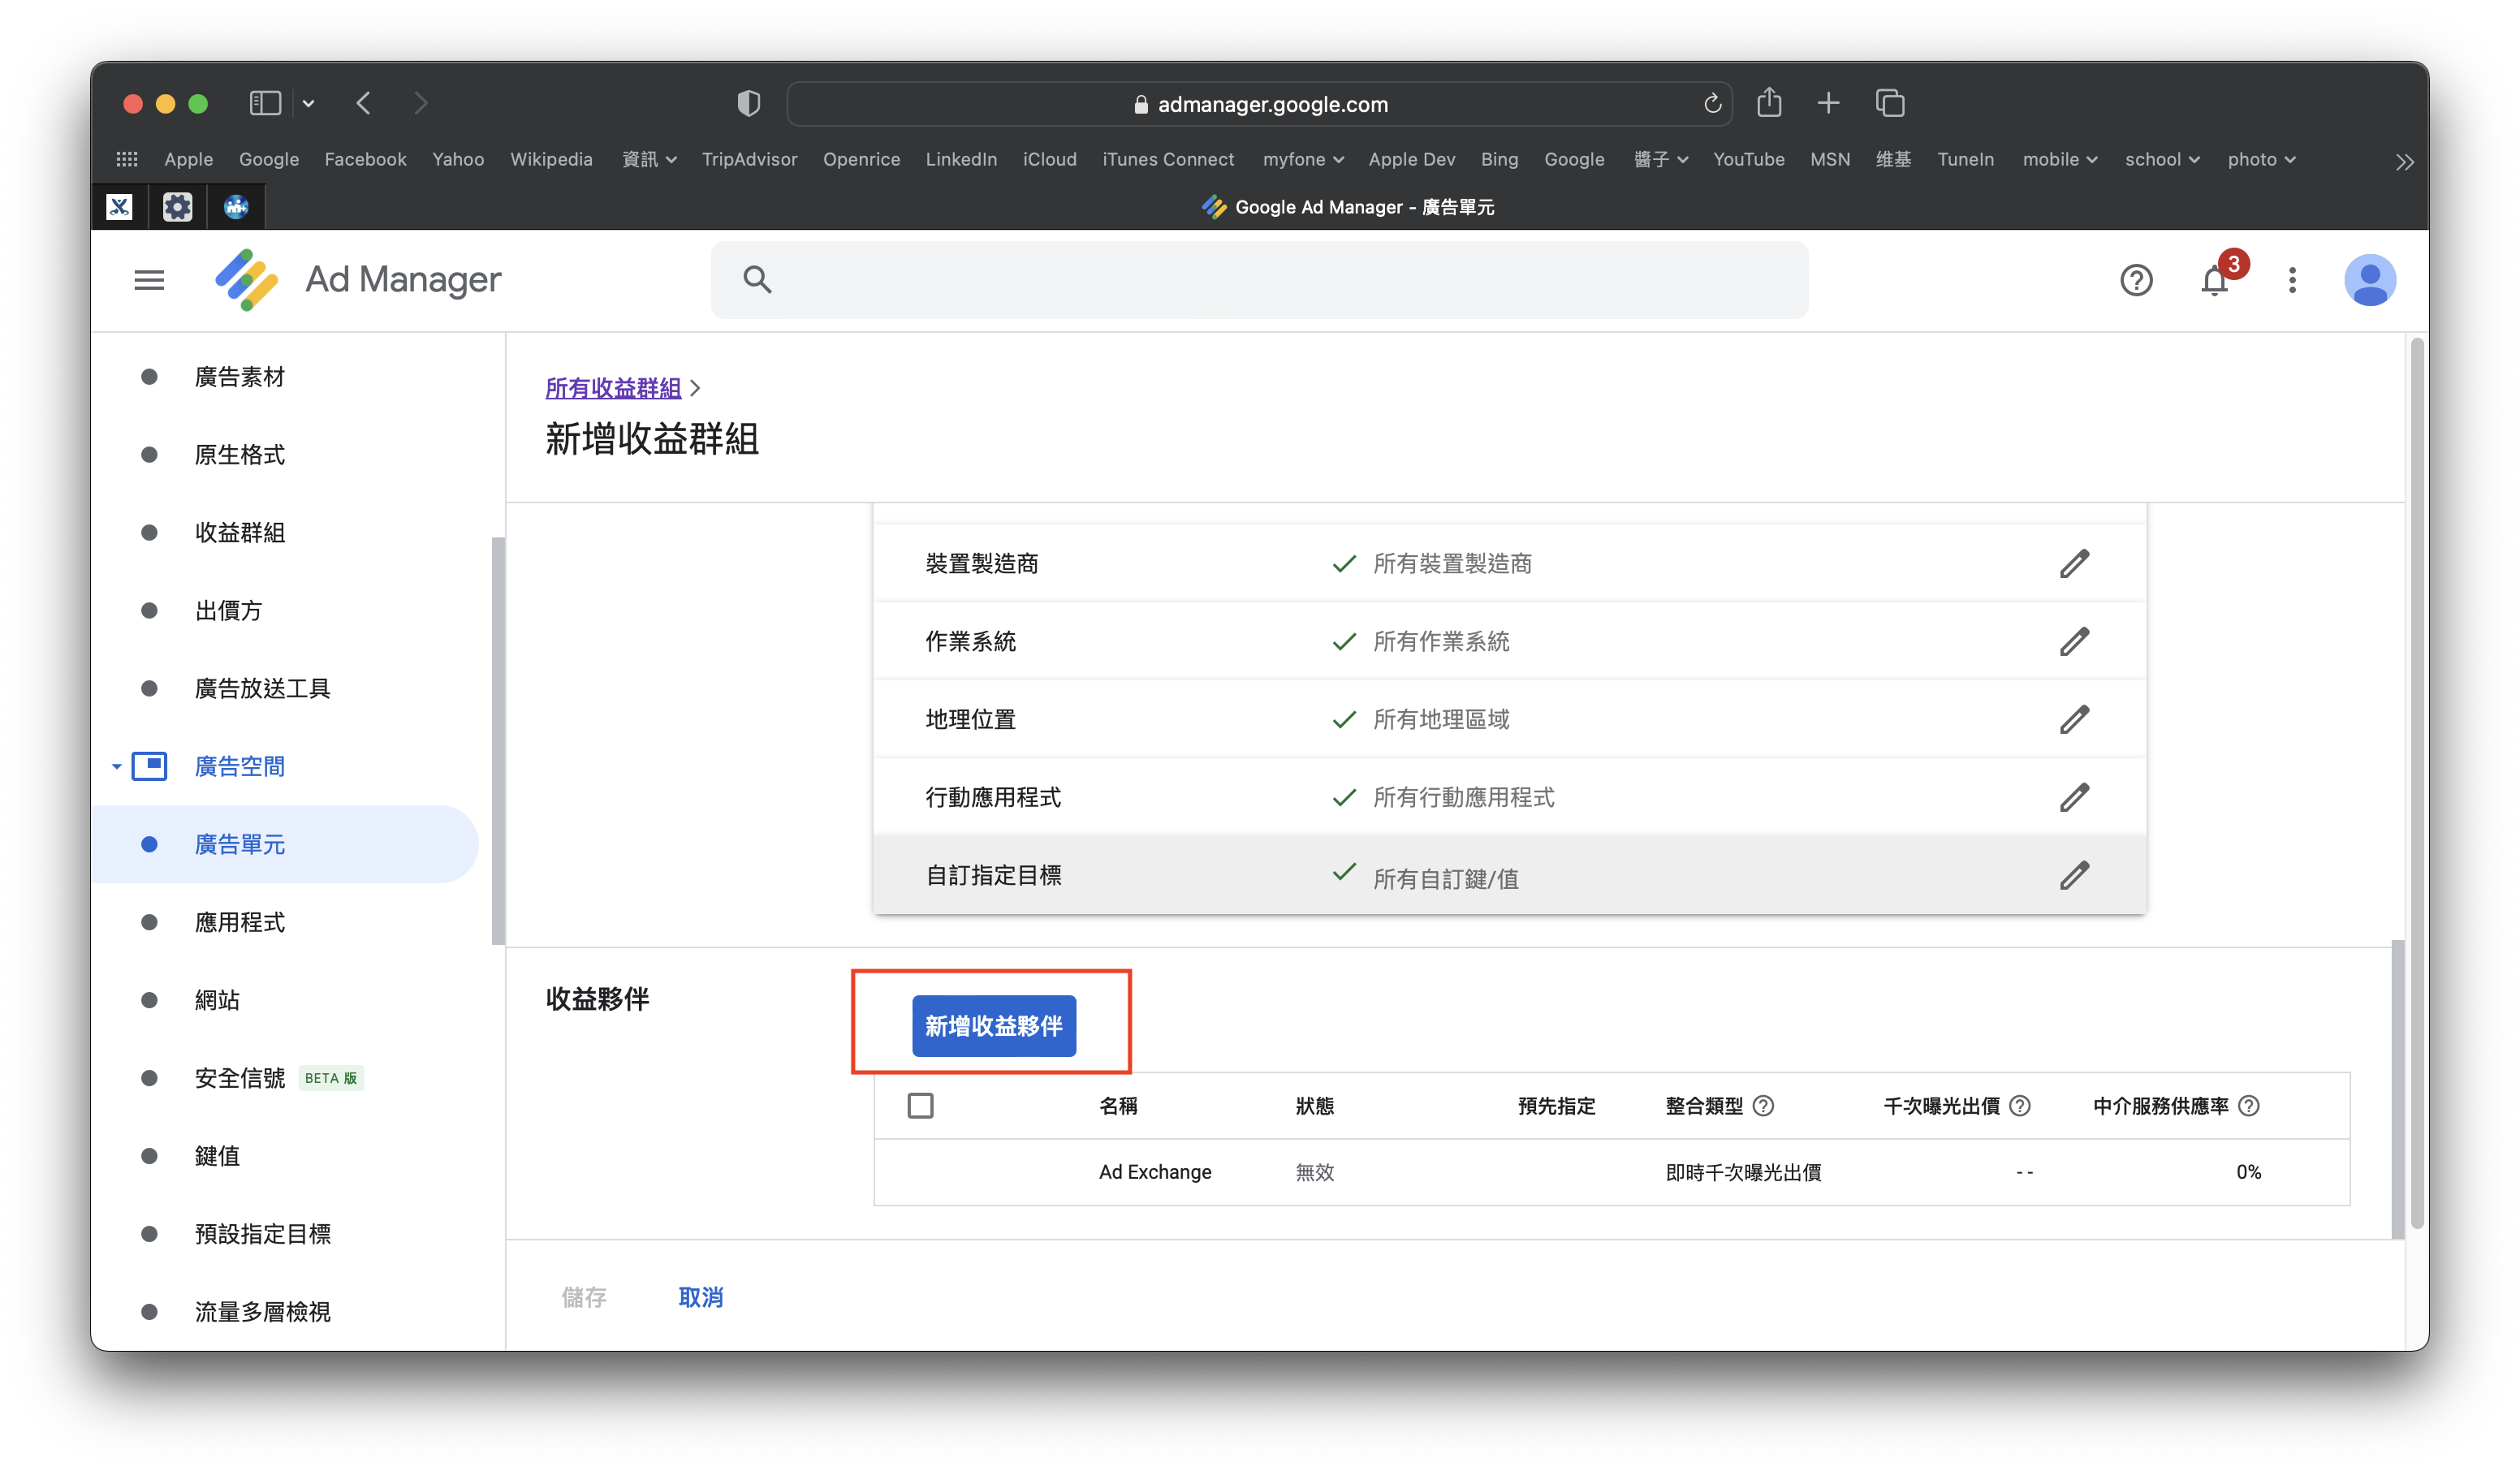This screenshot has height=1471, width=2520.
Task: Open 安全信號 BETA in the sidebar
Action: tap(278, 1079)
